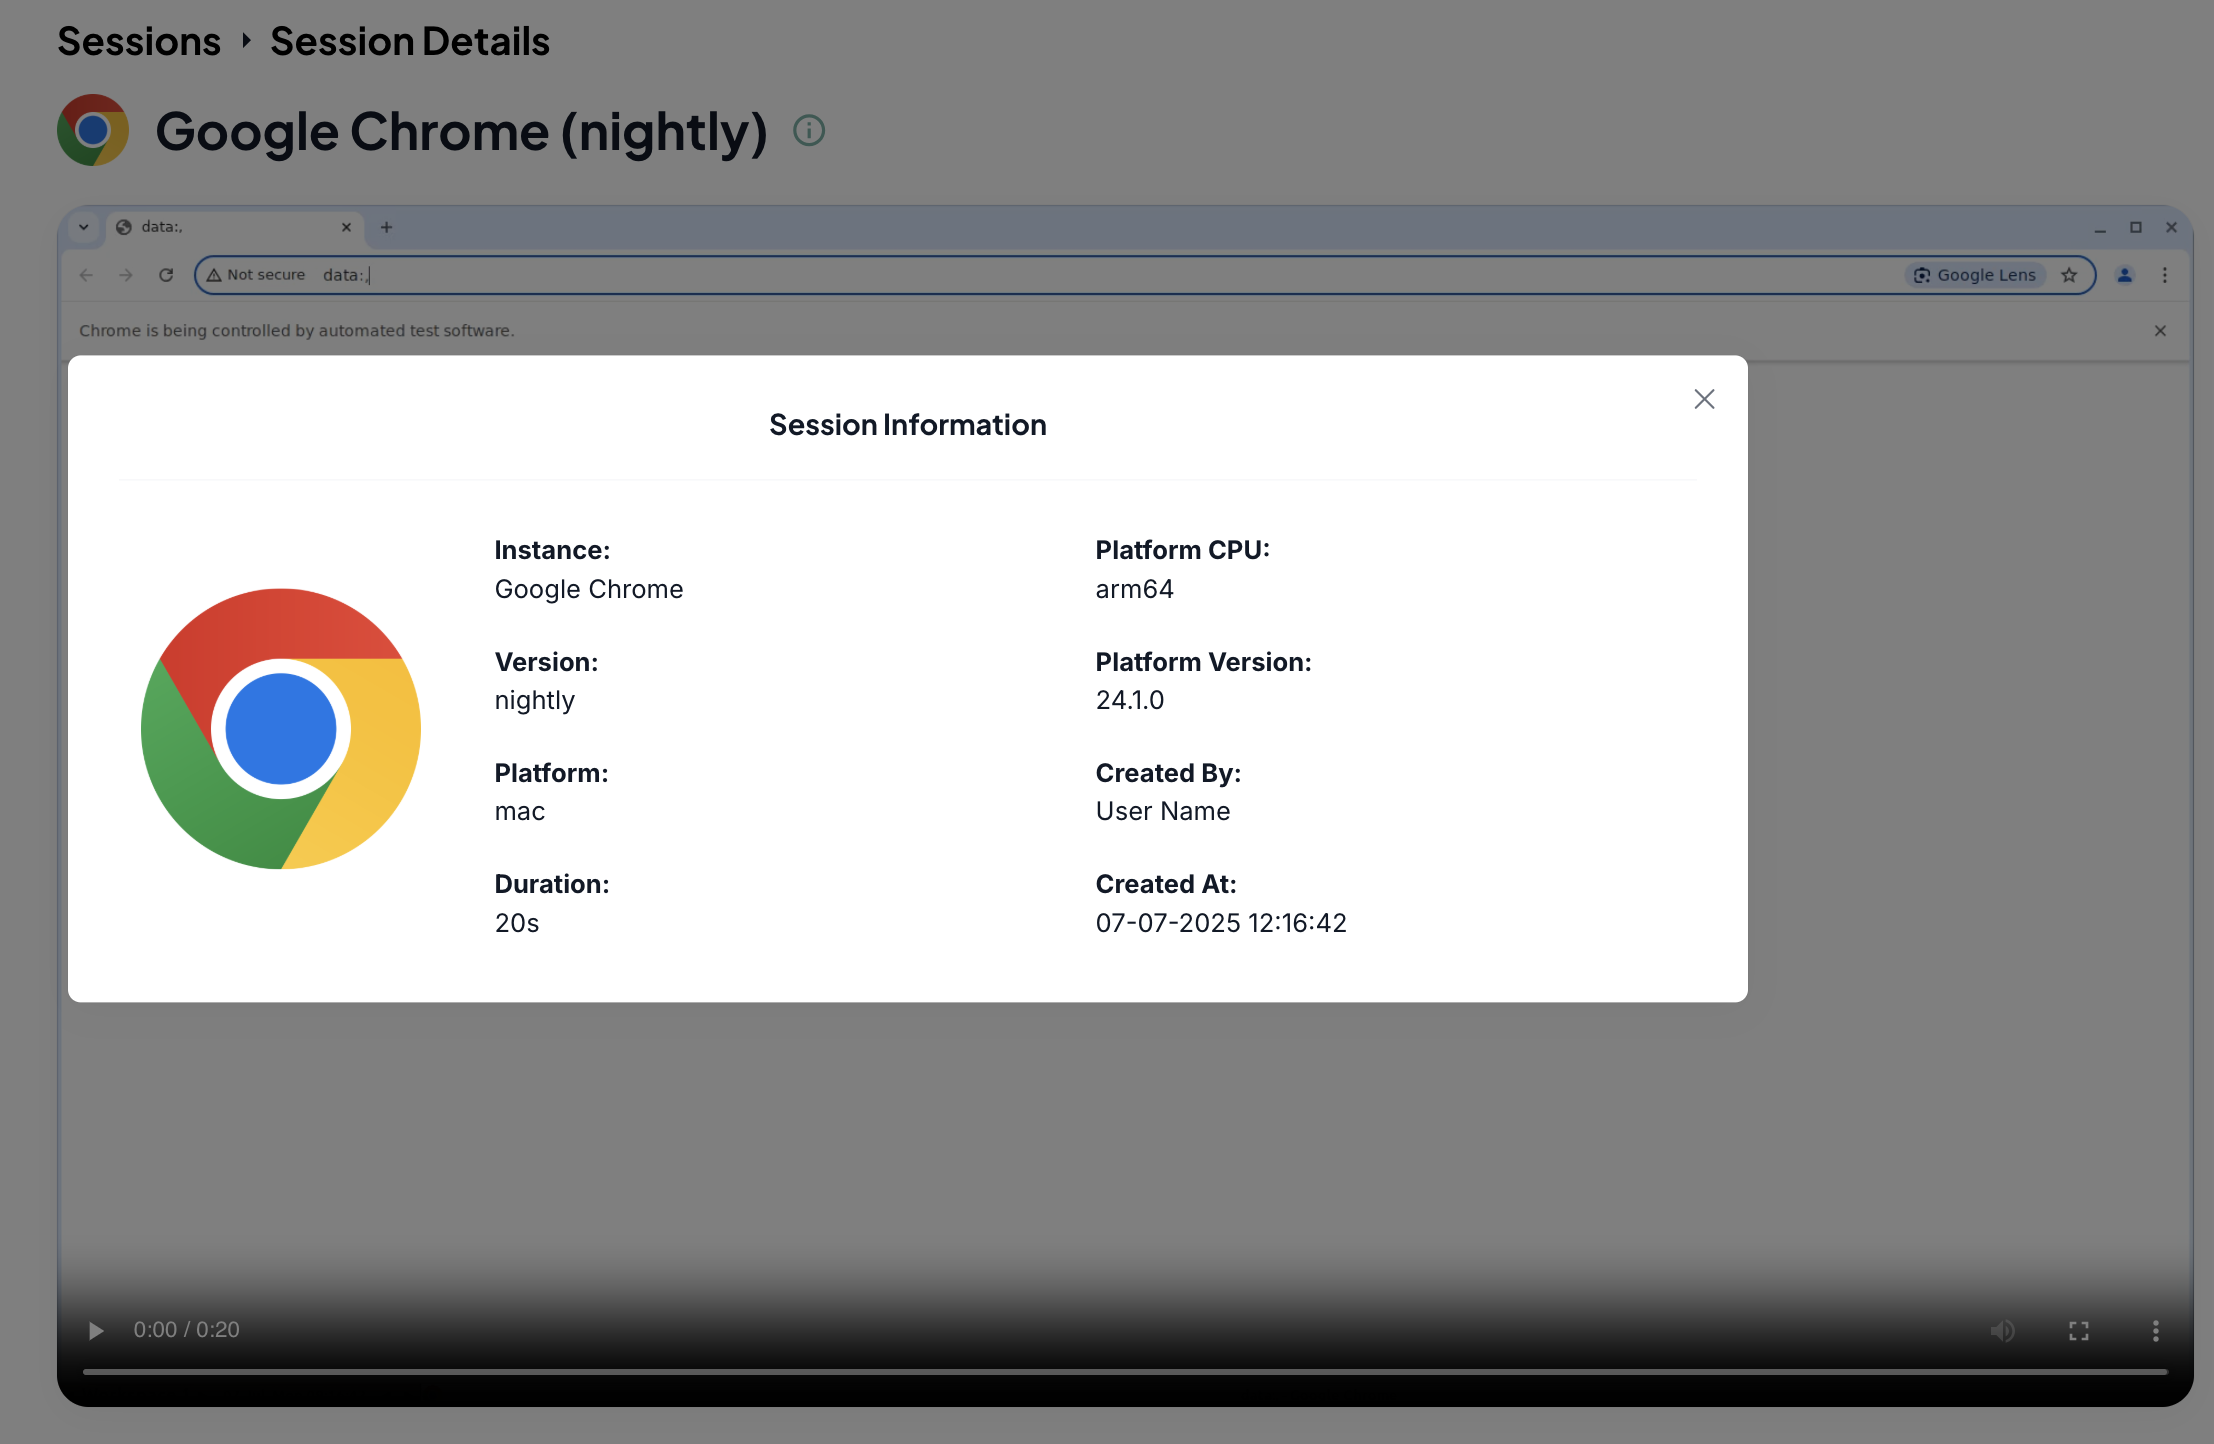
Task: Play the session recording video
Action: pos(96,1330)
